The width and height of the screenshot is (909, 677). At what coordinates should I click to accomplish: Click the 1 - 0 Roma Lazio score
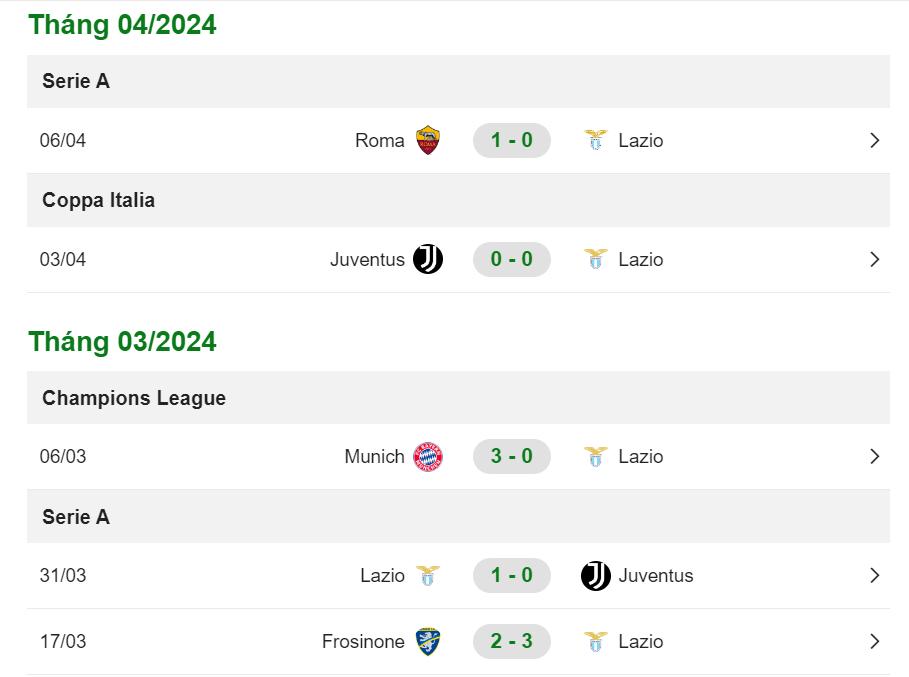click(511, 140)
